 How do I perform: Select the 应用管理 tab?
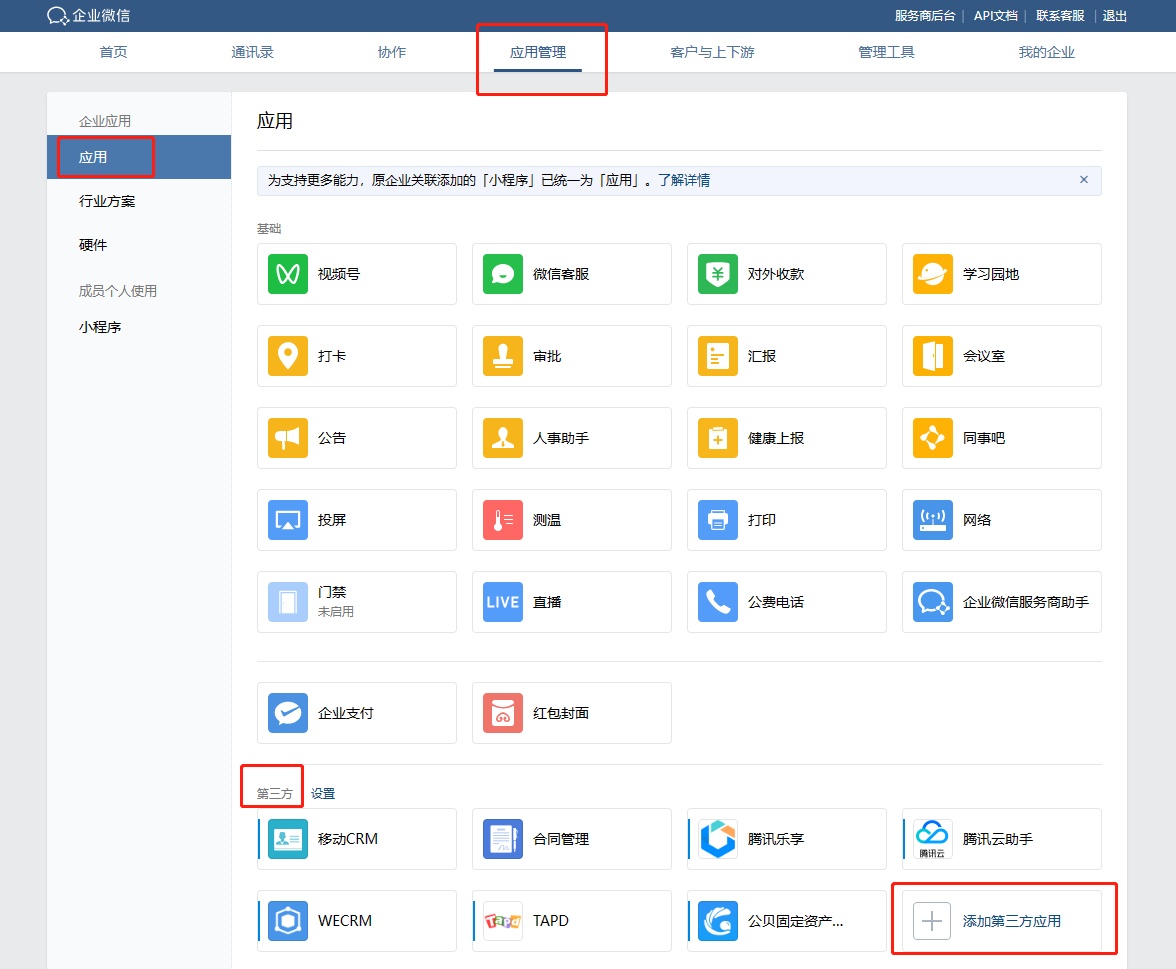coord(538,52)
